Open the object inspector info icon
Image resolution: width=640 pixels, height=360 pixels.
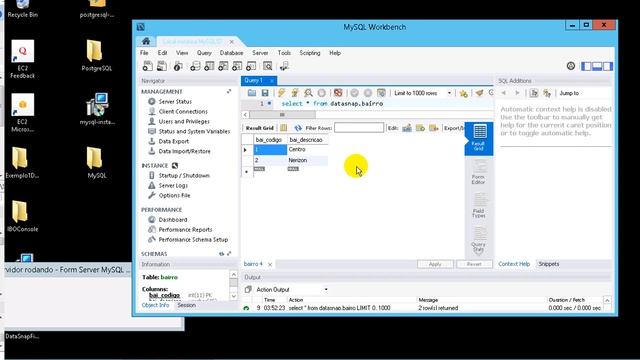[178, 66]
